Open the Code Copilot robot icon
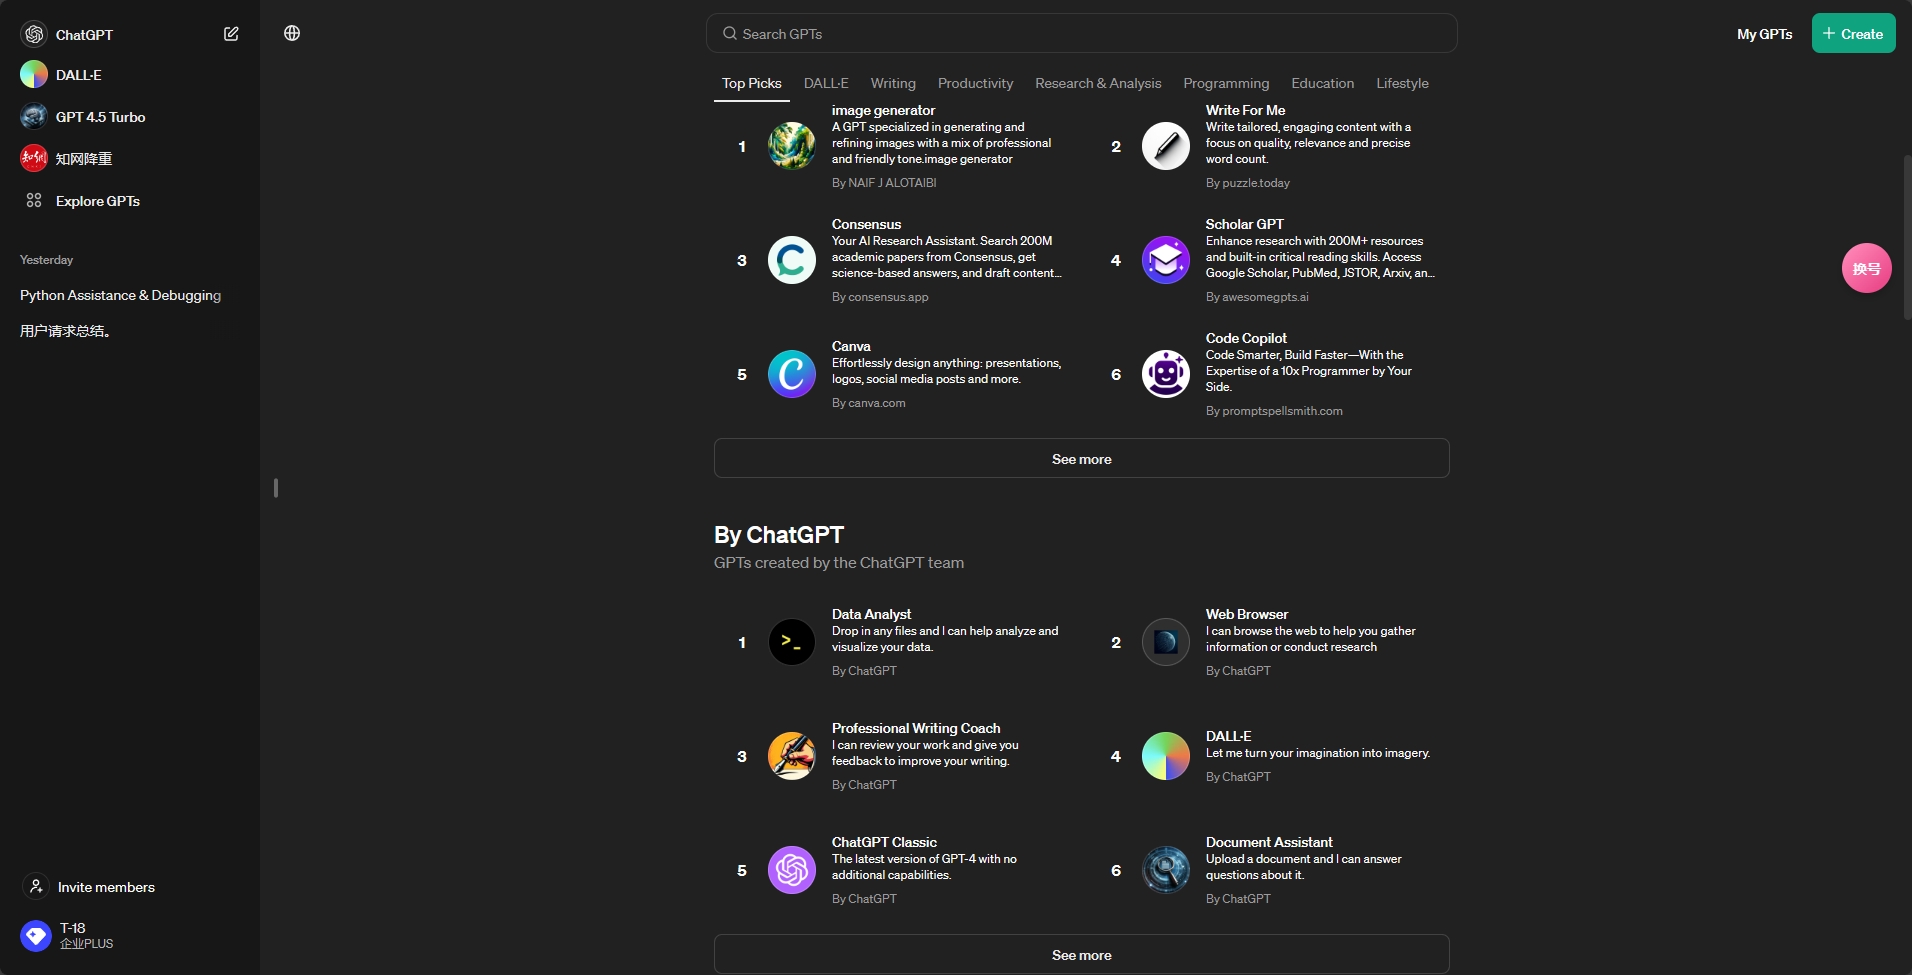The image size is (1912, 975). coord(1166,374)
